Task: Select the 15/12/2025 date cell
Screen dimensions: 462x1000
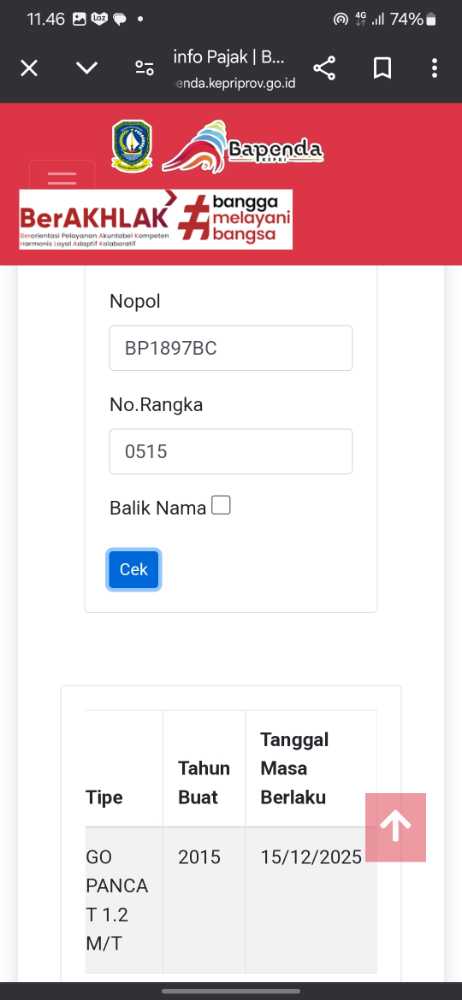Action: click(311, 857)
